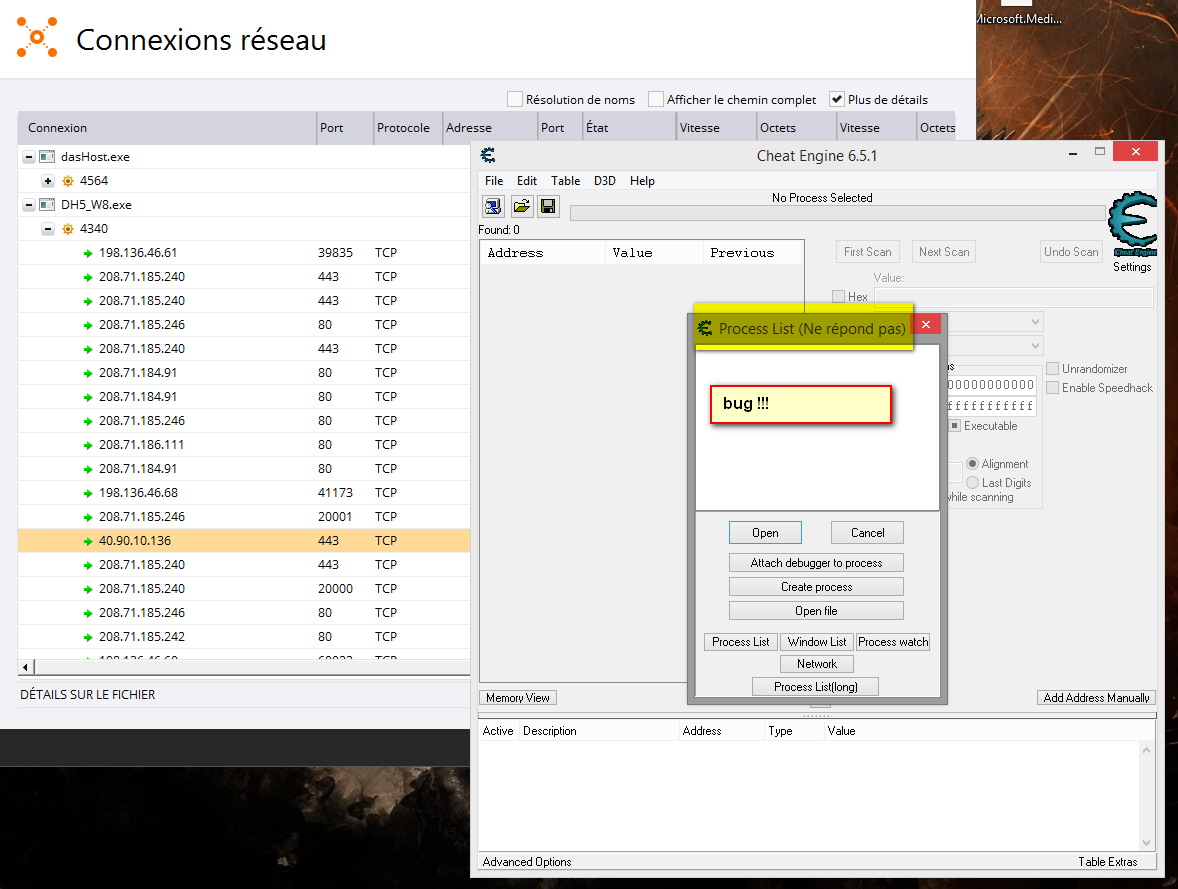Click the orange network app logo
This screenshot has width=1178, height=889.
pos(37,37)
